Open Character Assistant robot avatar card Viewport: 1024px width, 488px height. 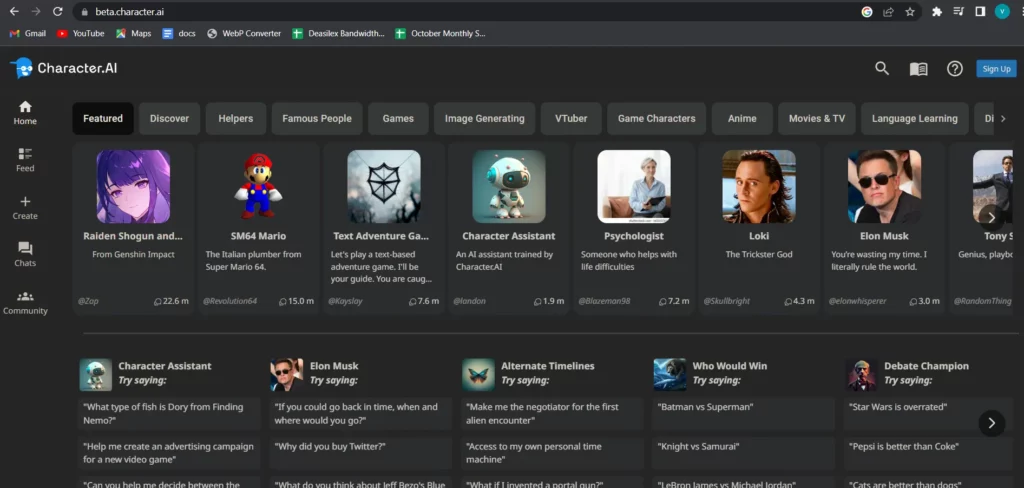pyautogui.click(x=509, y=186)
